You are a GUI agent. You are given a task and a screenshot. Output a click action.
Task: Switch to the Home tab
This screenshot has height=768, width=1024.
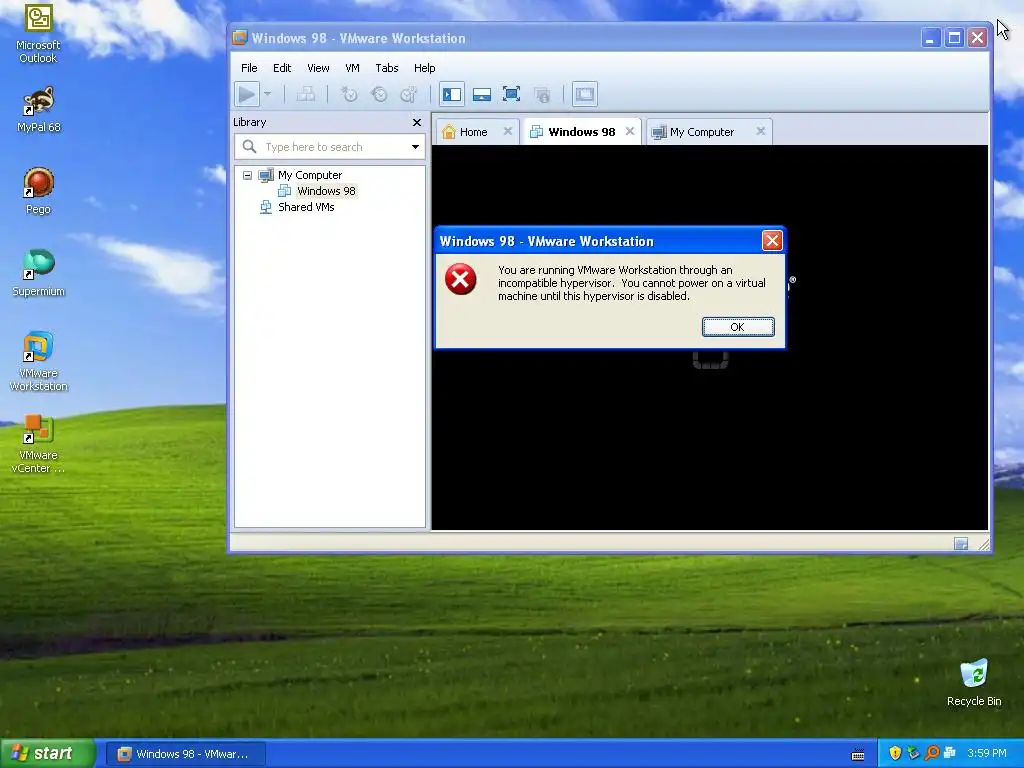tap(473, 132)
